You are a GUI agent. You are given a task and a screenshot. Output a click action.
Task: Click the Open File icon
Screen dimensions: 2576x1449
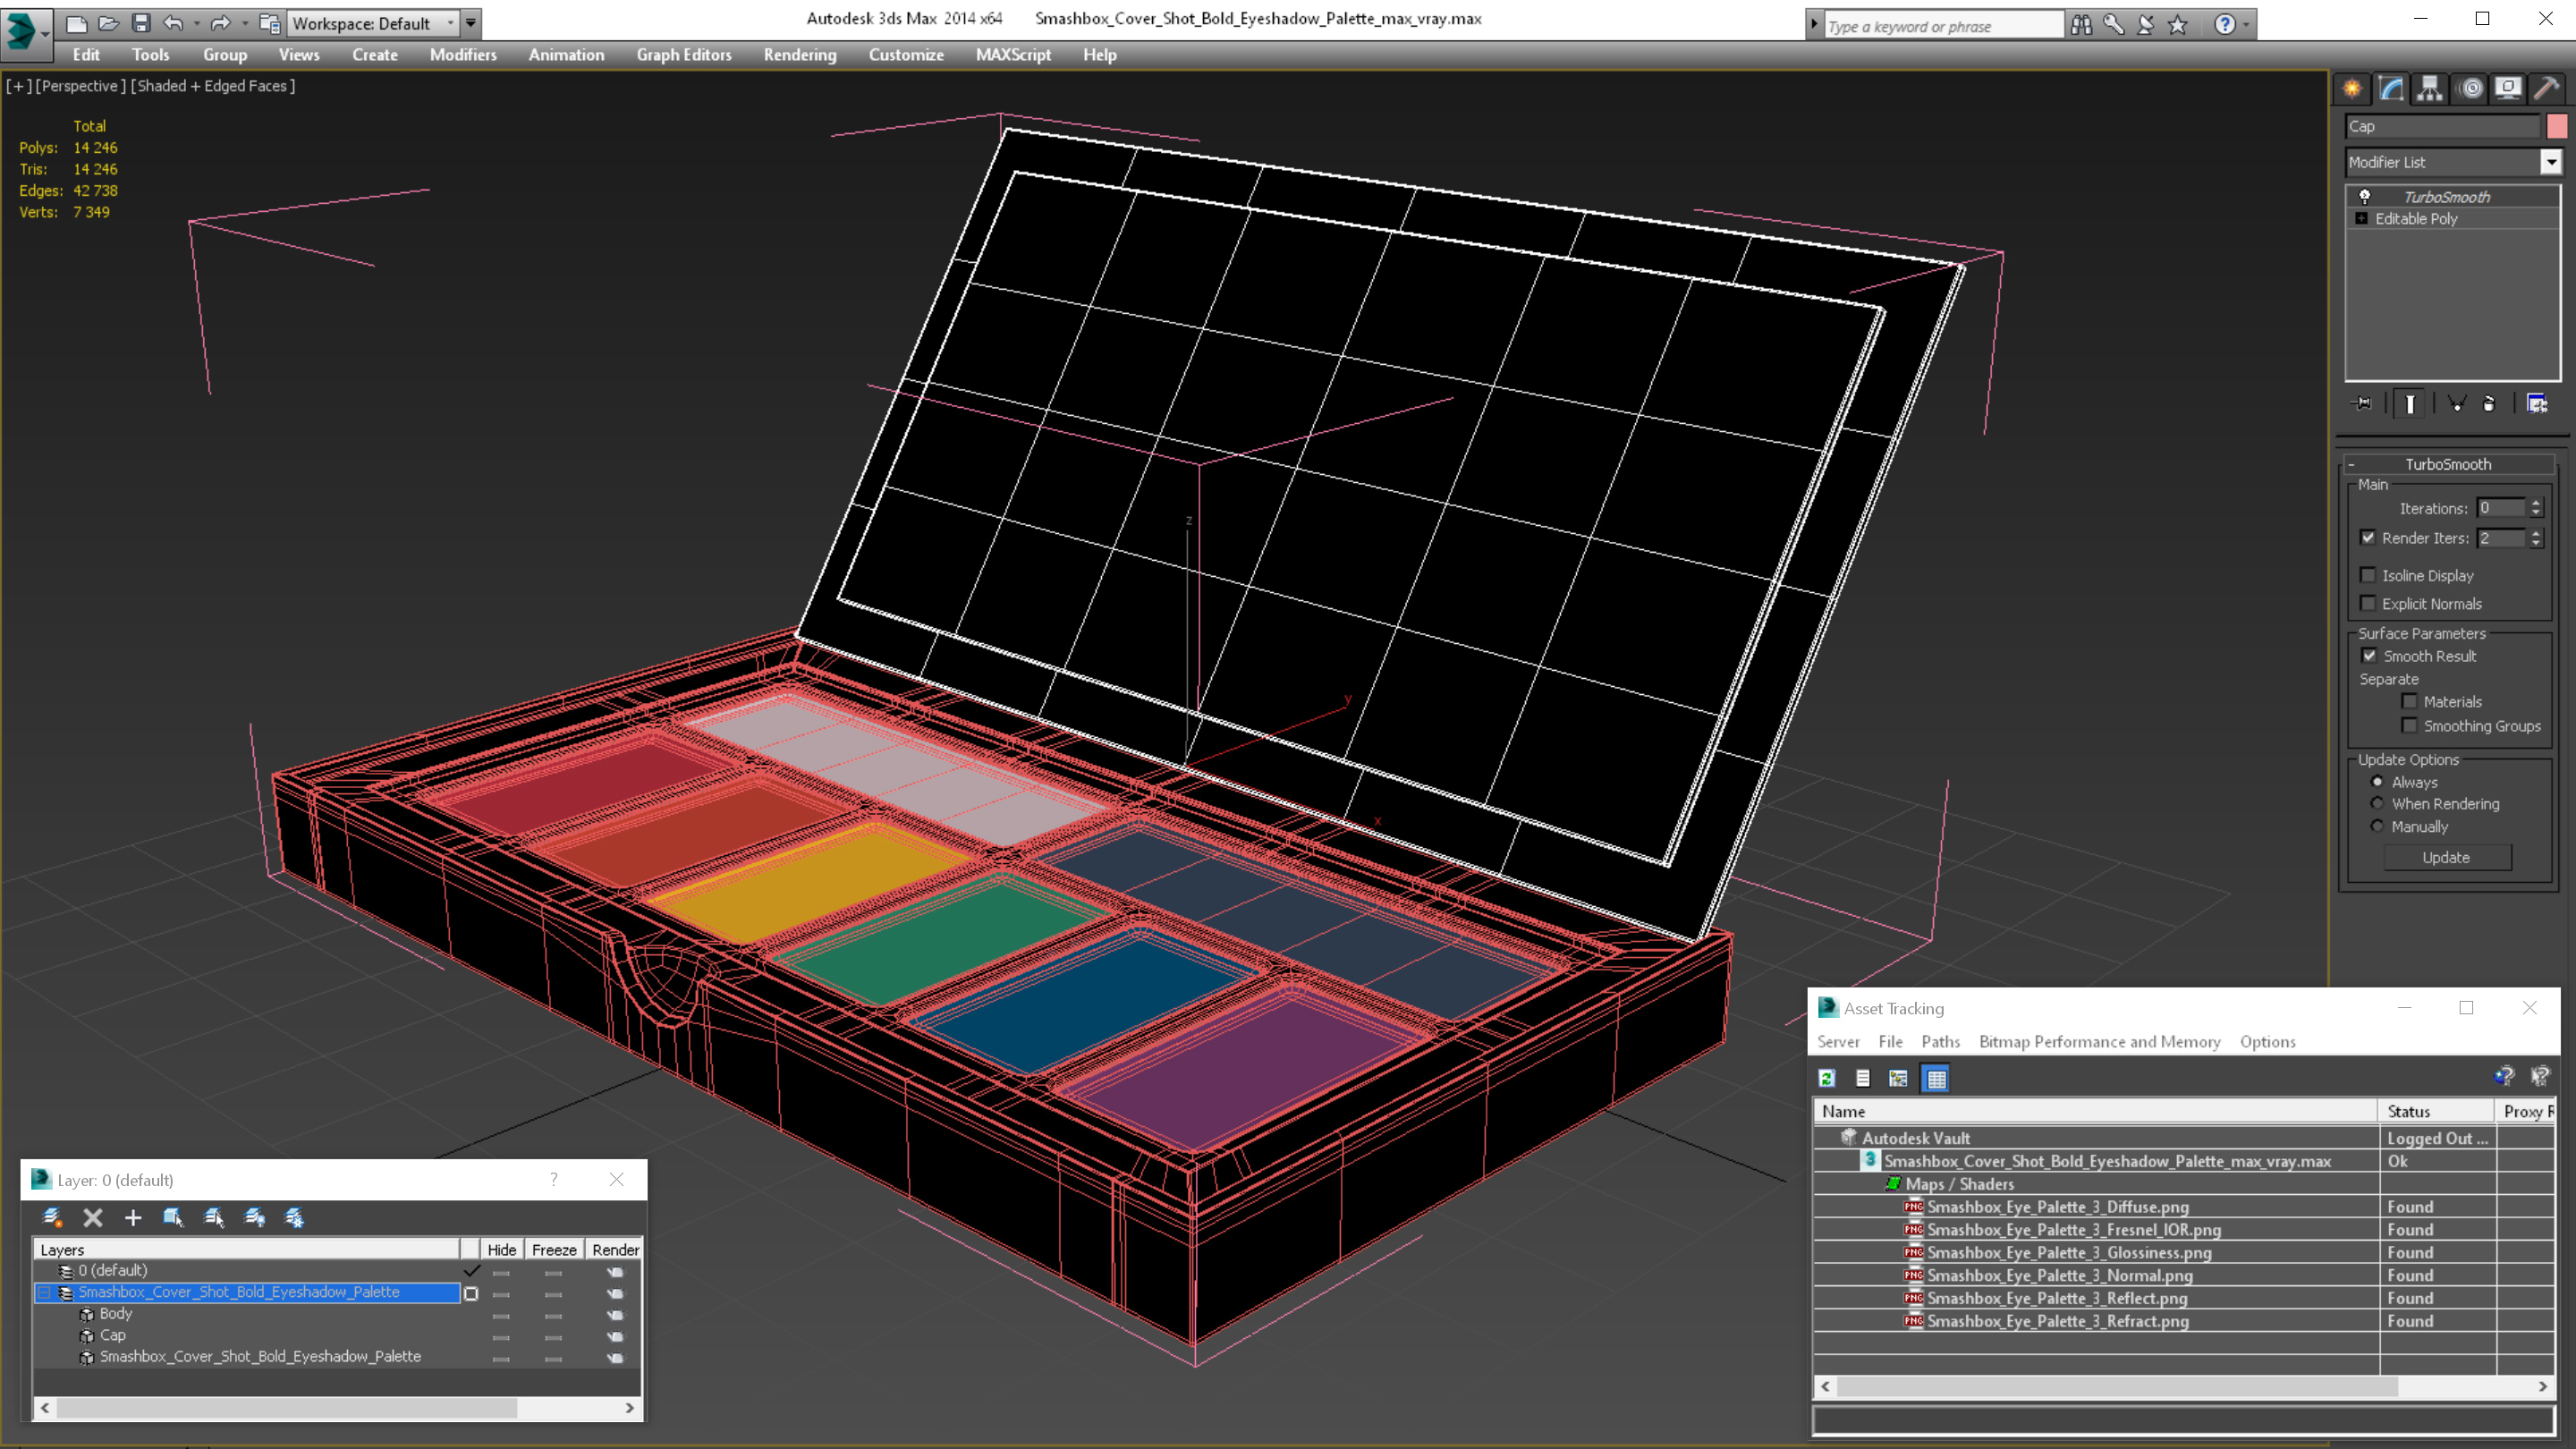(109, 23)
